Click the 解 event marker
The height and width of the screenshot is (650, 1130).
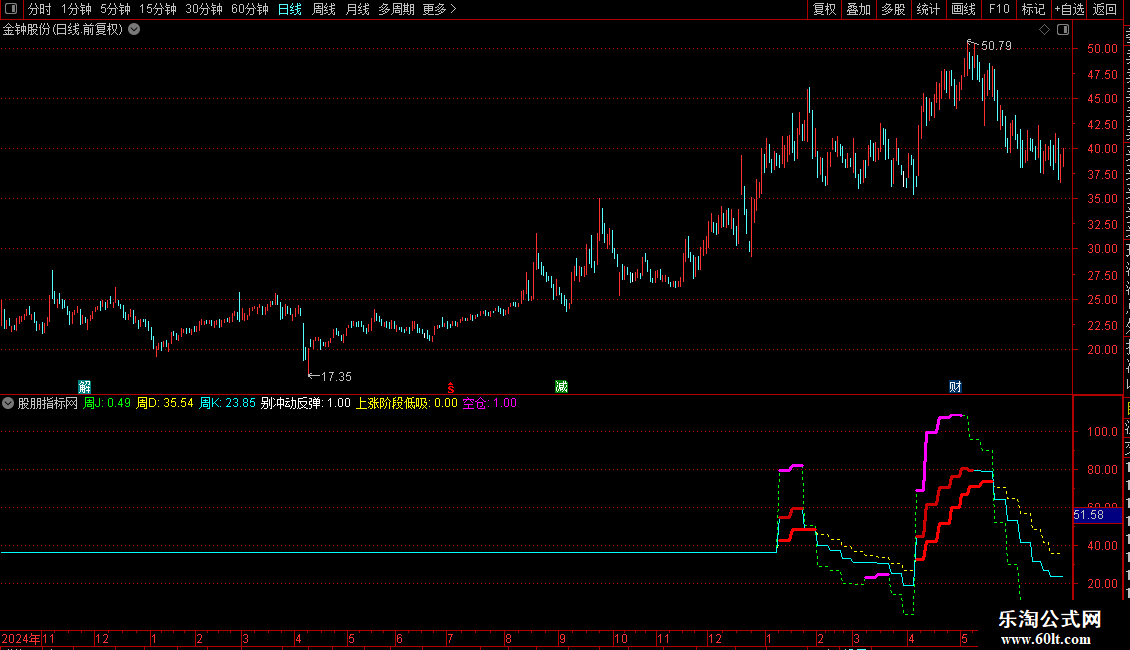point(84,387)
